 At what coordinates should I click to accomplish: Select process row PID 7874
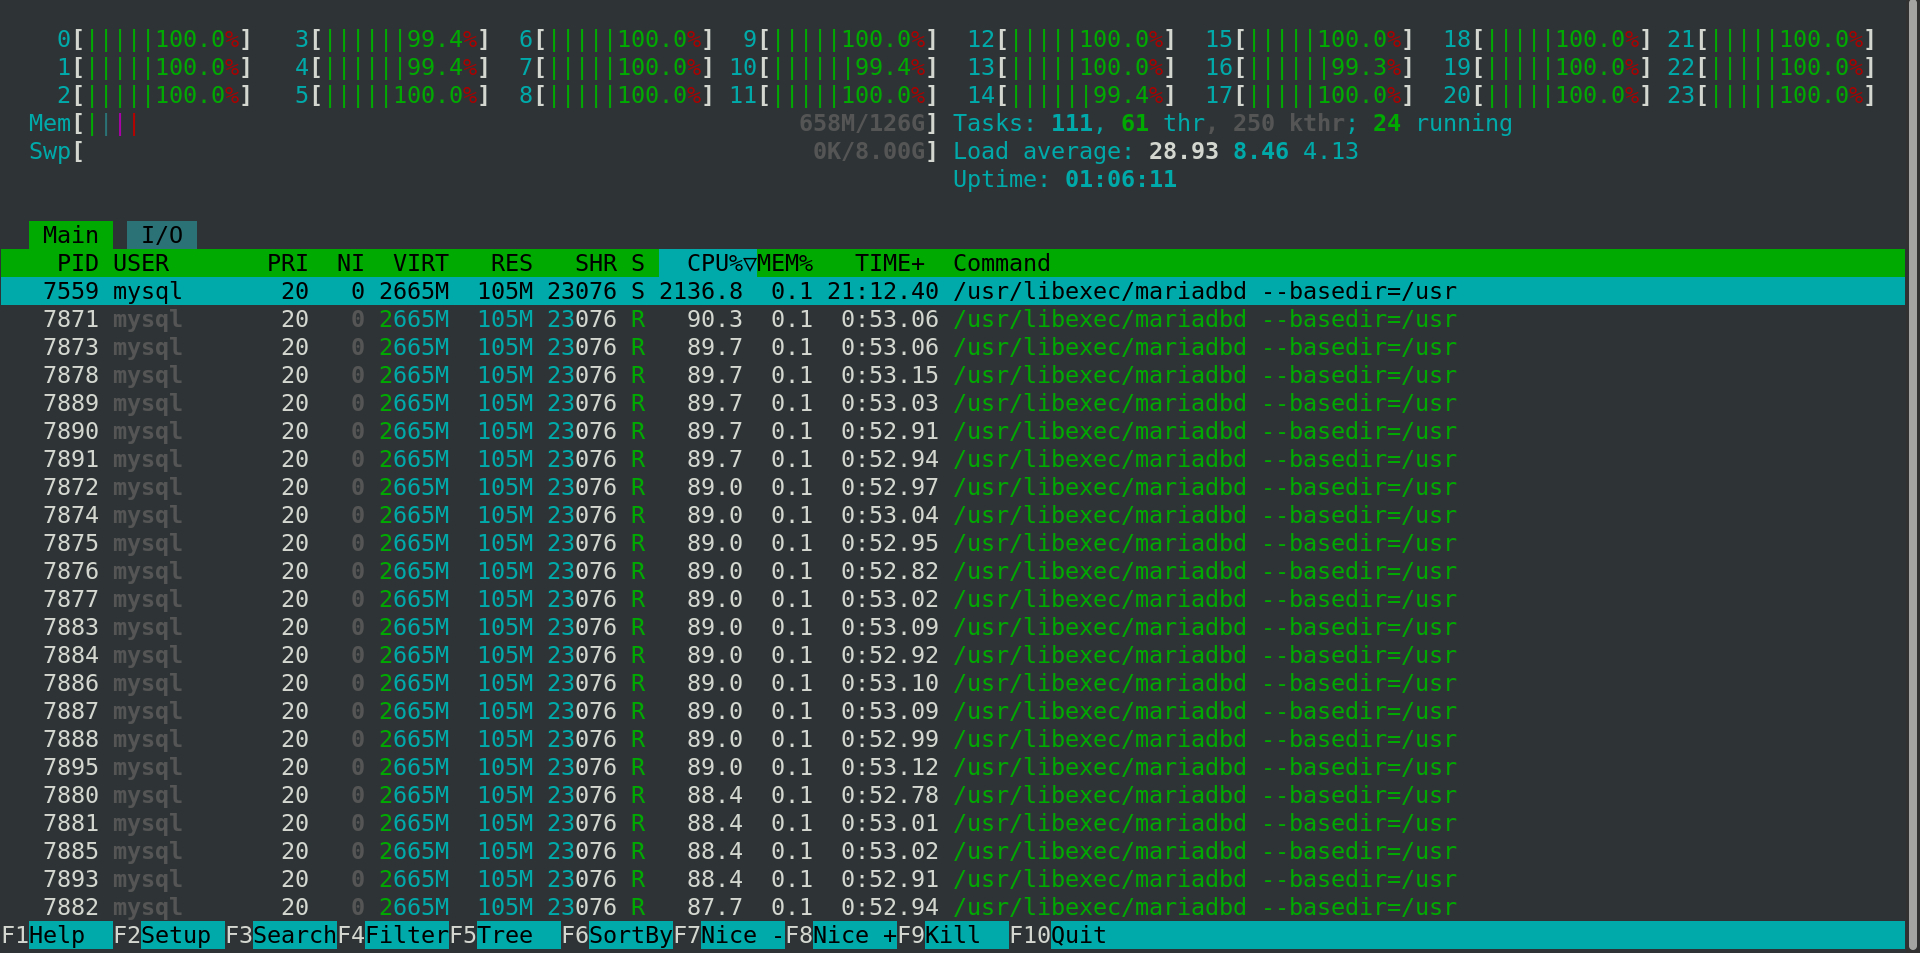953,515
